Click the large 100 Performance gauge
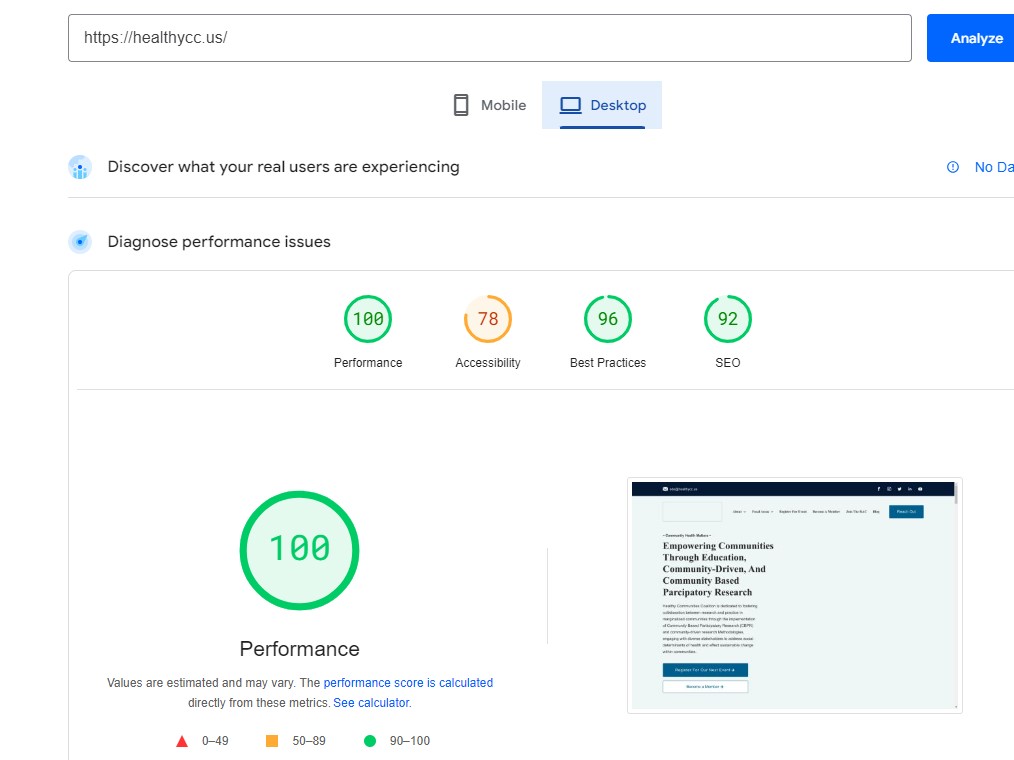Screen dimensions: 1014x760 (x=299, y=550)
